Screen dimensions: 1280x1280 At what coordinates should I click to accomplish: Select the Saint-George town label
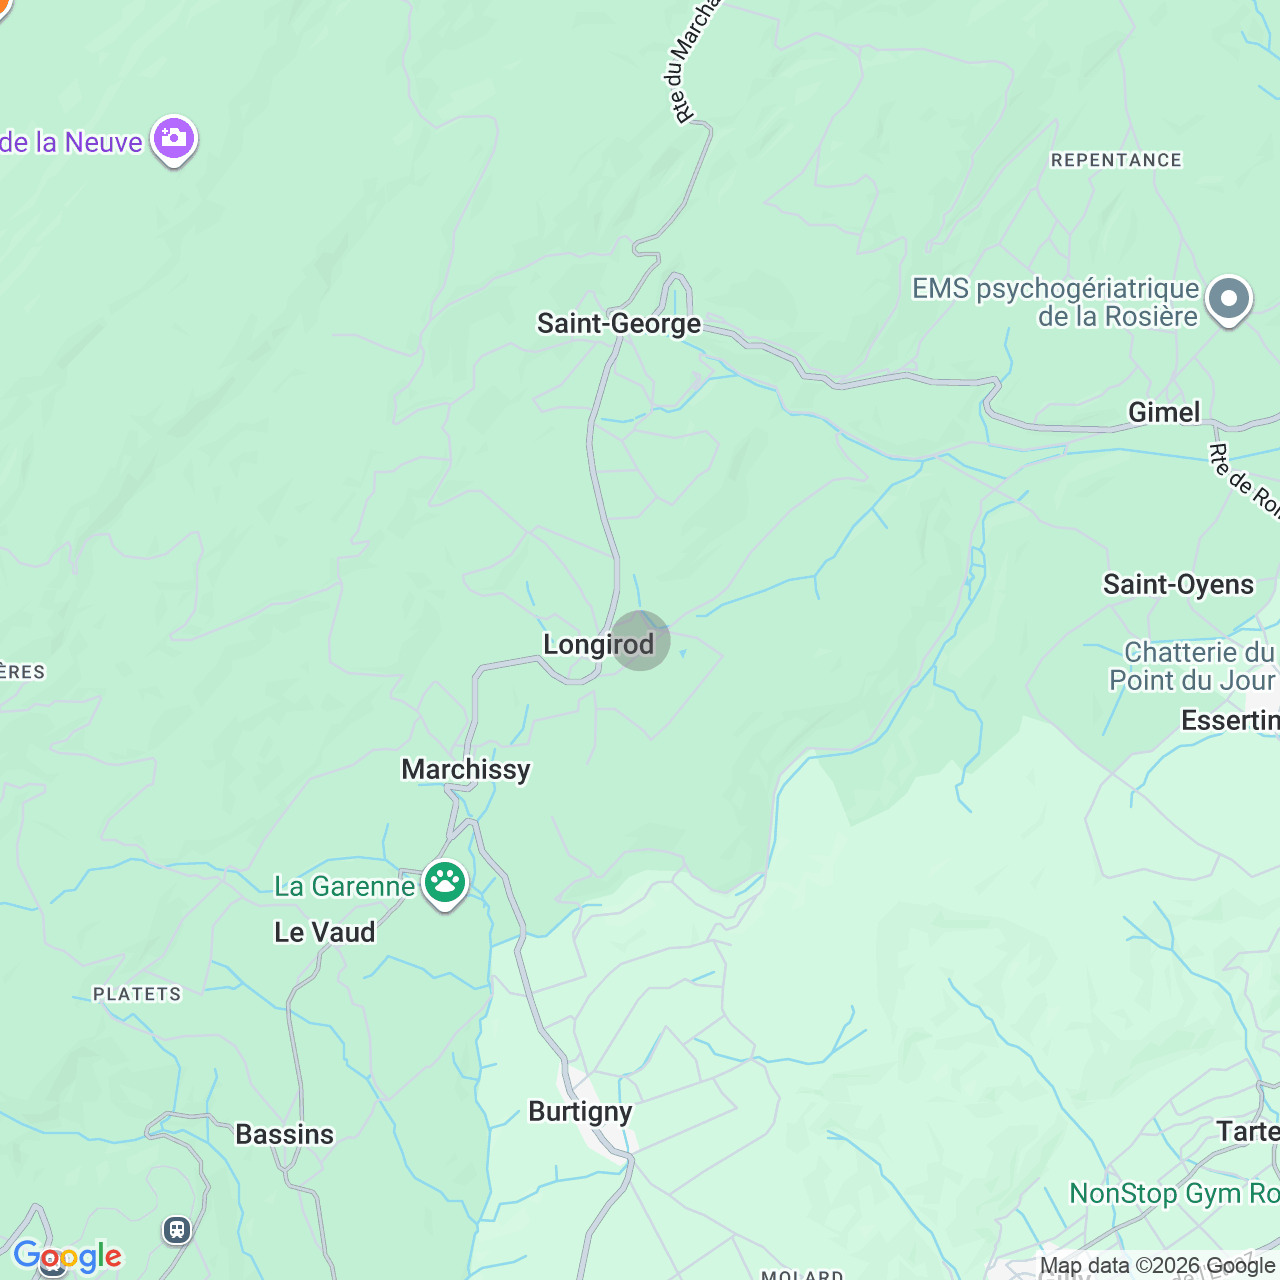click(x=619, y=324)
